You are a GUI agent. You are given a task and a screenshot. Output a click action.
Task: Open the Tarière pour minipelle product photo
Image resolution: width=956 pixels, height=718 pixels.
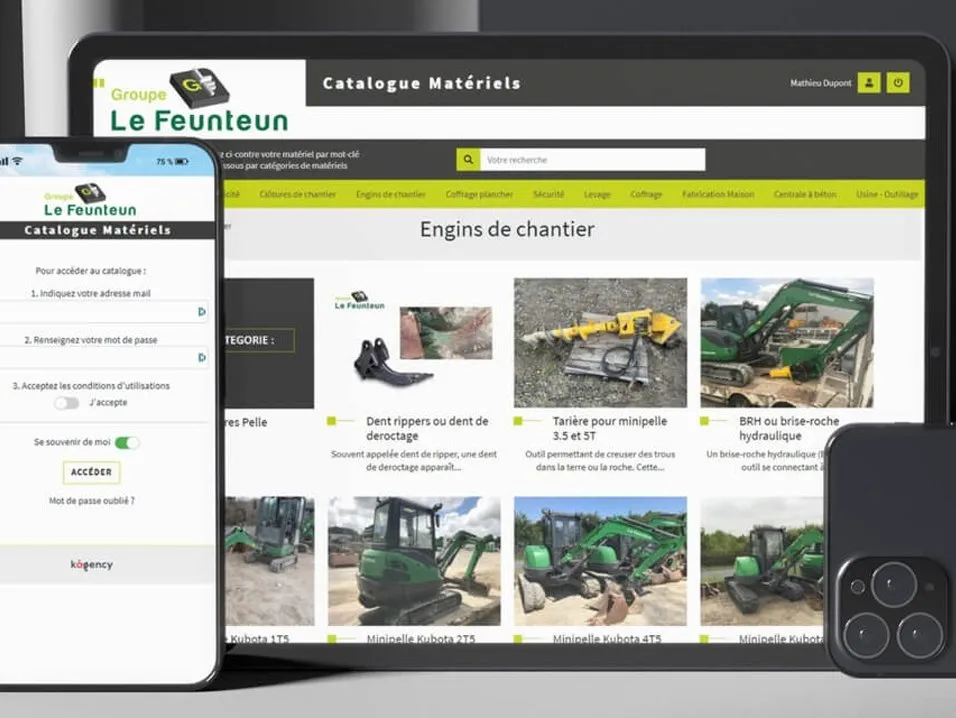tap(600, 343)
